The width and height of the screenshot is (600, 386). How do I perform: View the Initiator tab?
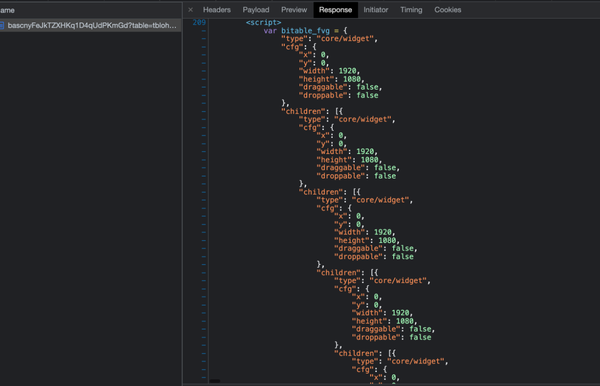375,10
